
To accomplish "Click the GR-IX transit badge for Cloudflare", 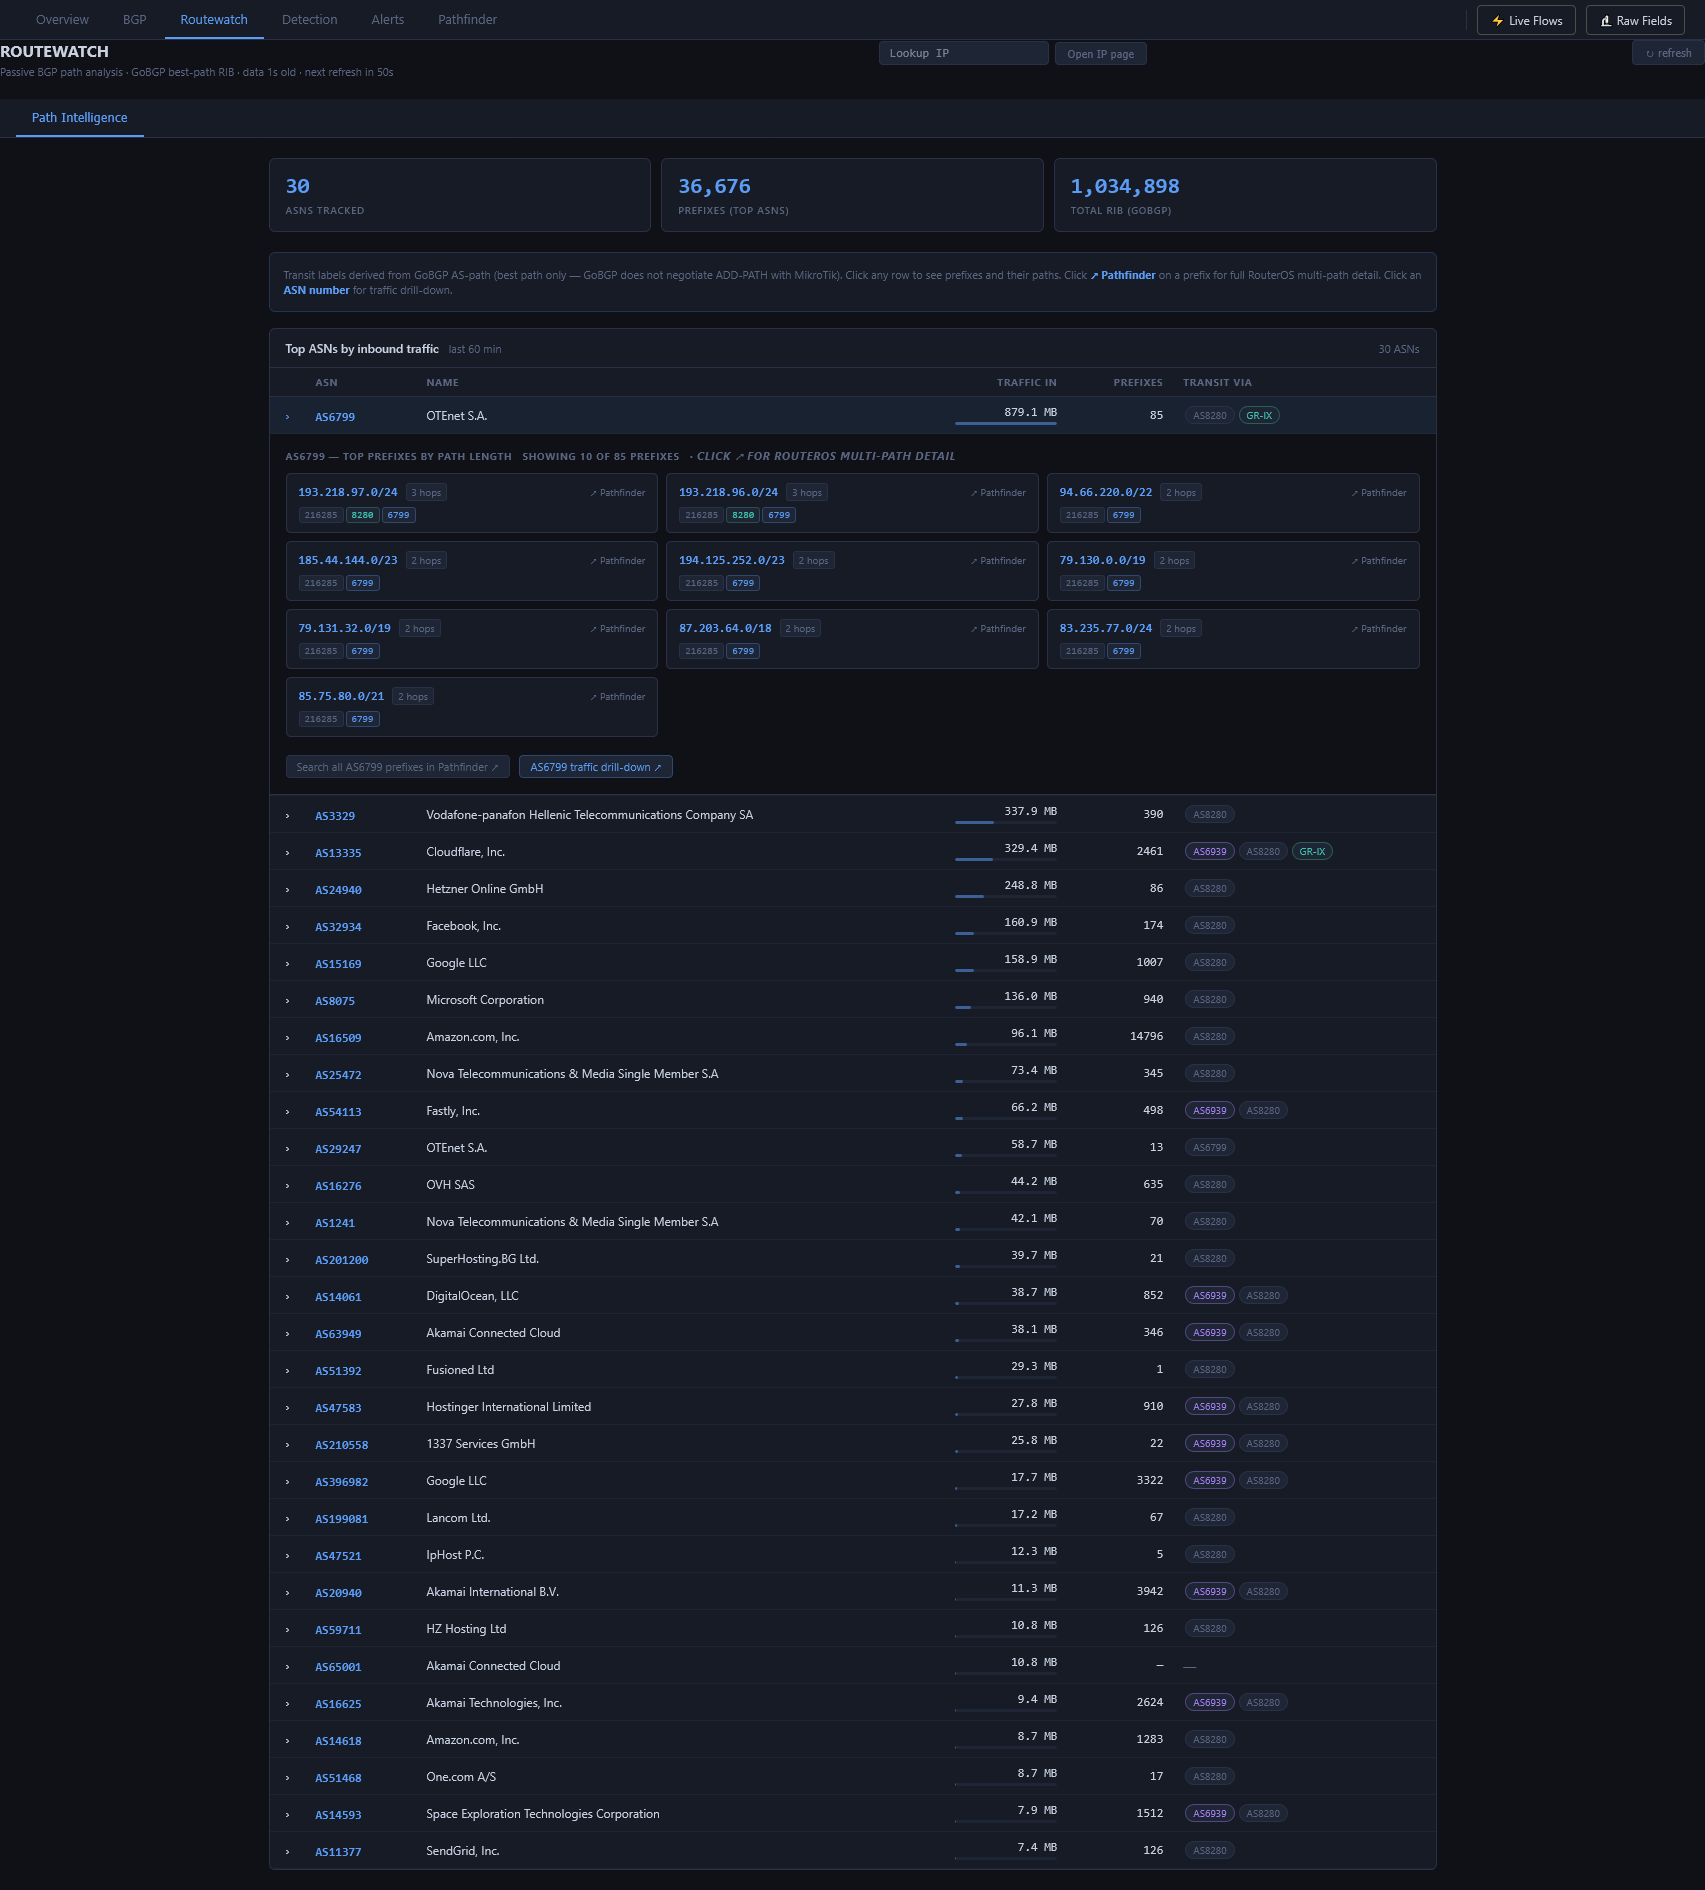I will tap(1312, 852).
